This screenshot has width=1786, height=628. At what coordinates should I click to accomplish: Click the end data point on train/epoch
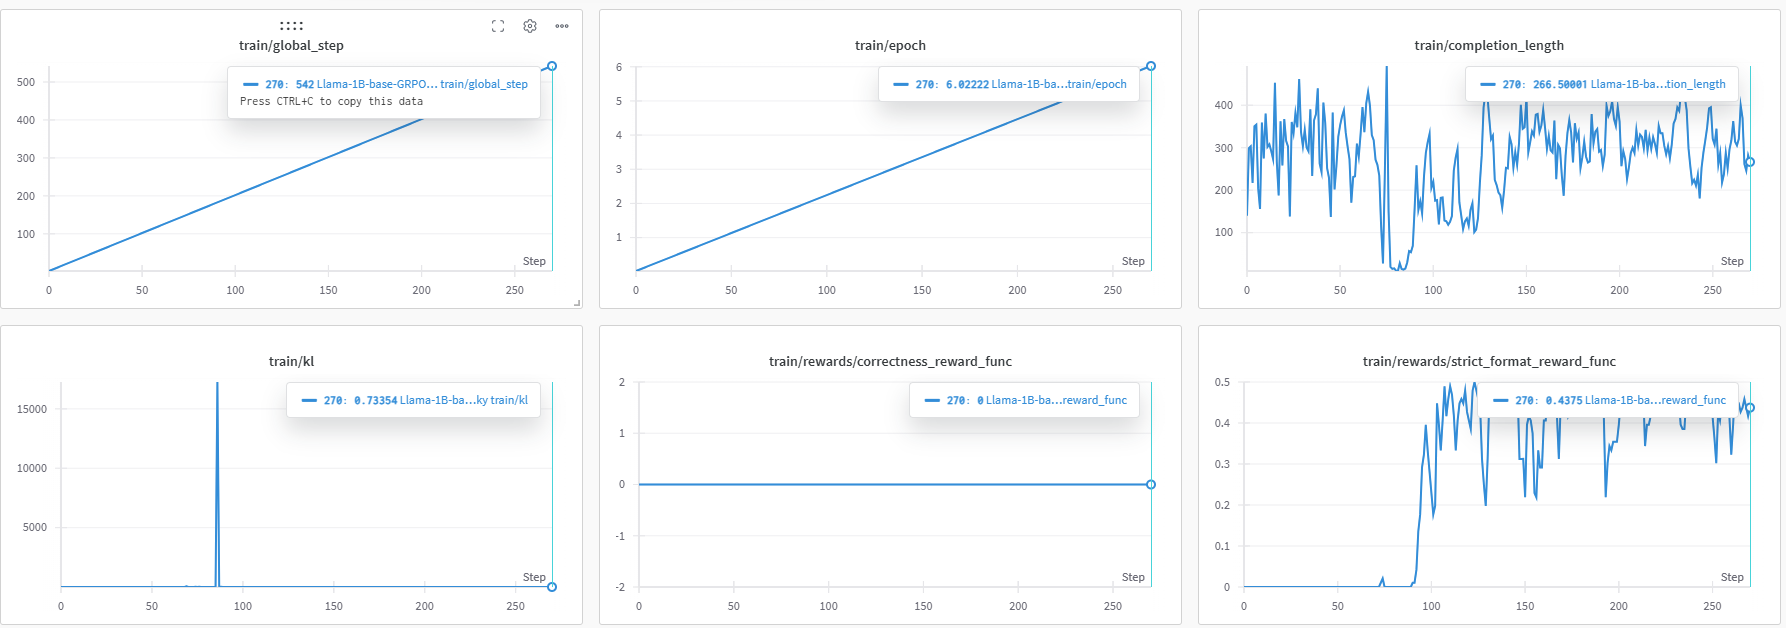[x=1151, y=66]
